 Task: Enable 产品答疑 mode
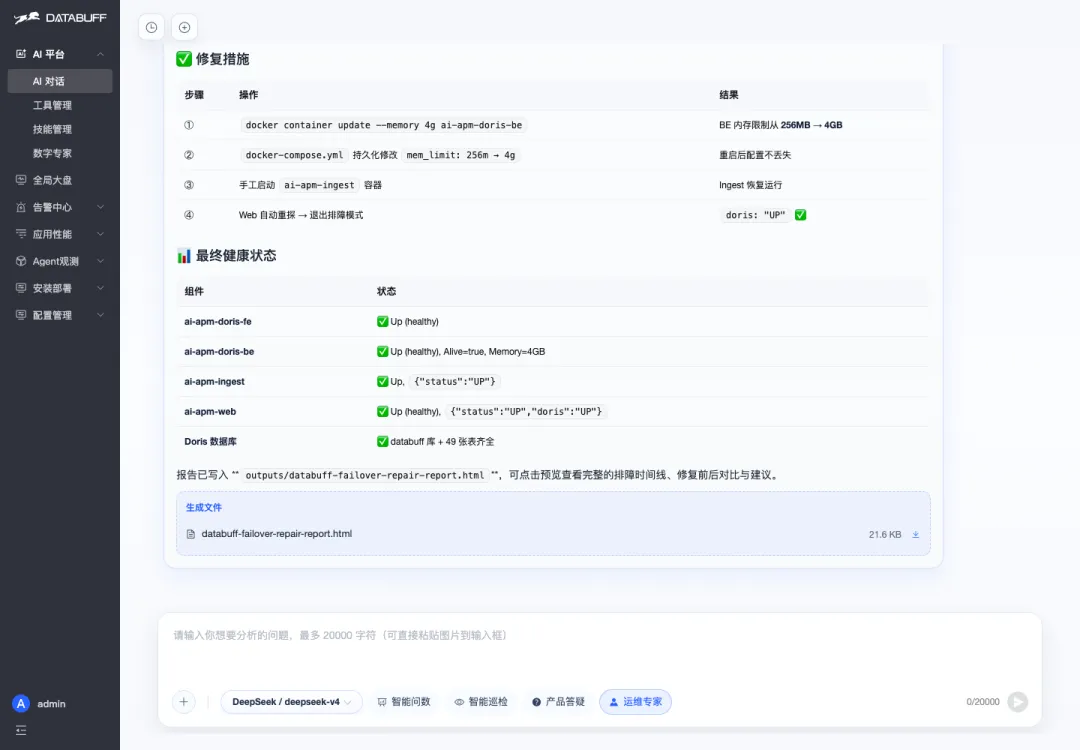[559, 702]
